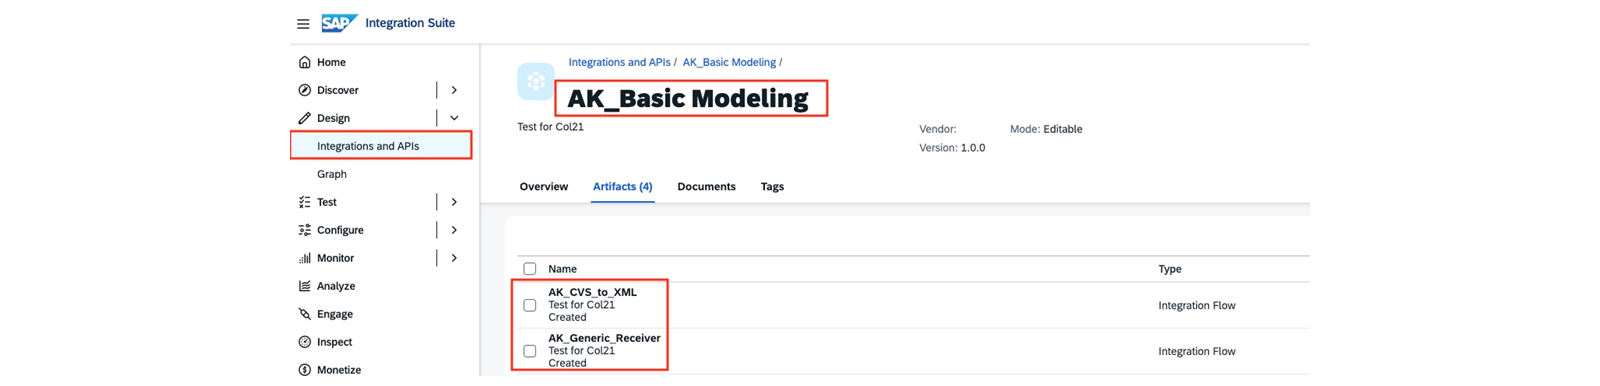Click Integration Flow type for AK_Generic_Receiver
Image resolution: width=1600 pixels, height=386 pixels.
click(1197, 351)
